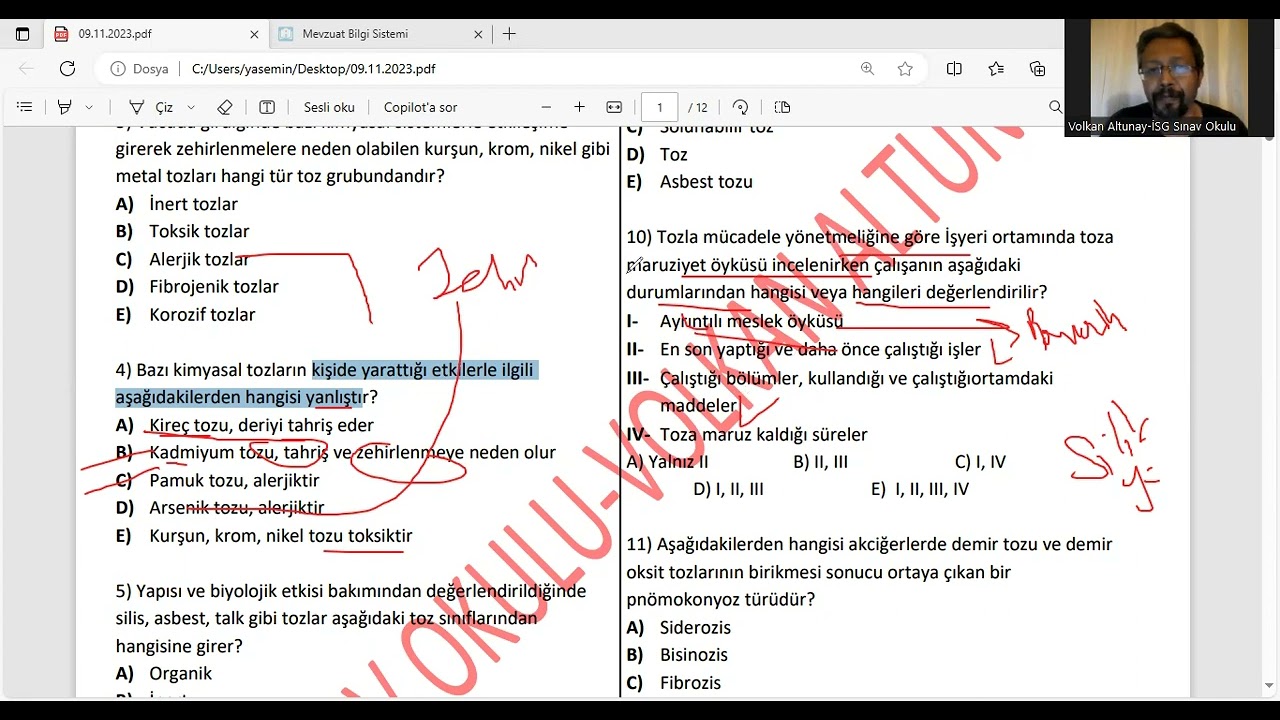Click answer 'C) I, IV'

pos(980,462)
